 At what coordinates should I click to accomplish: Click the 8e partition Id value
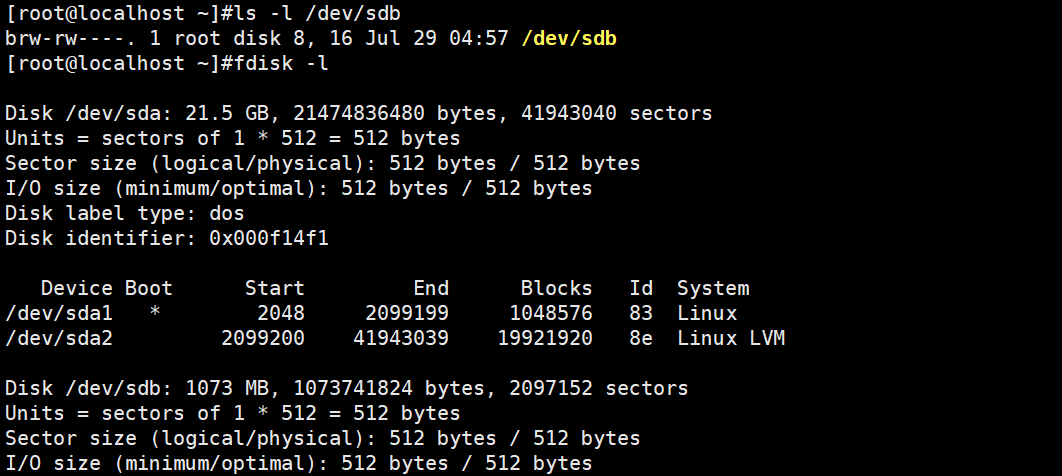pos(641,338)
